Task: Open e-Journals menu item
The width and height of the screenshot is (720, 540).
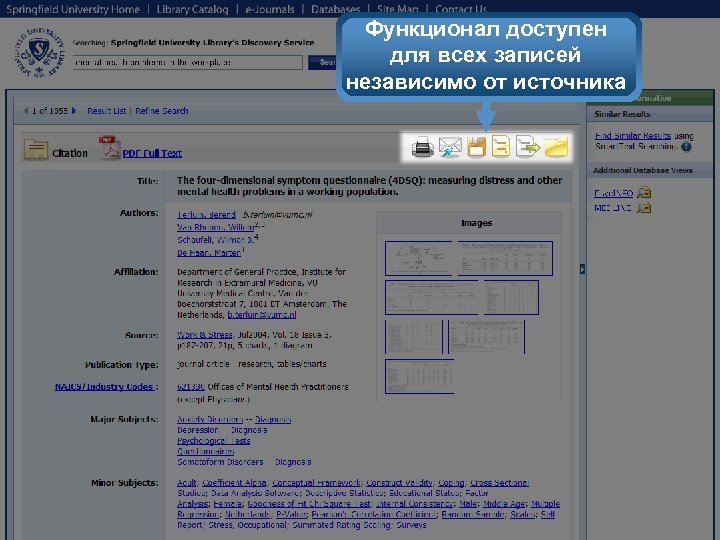Action: click(270, 9)
